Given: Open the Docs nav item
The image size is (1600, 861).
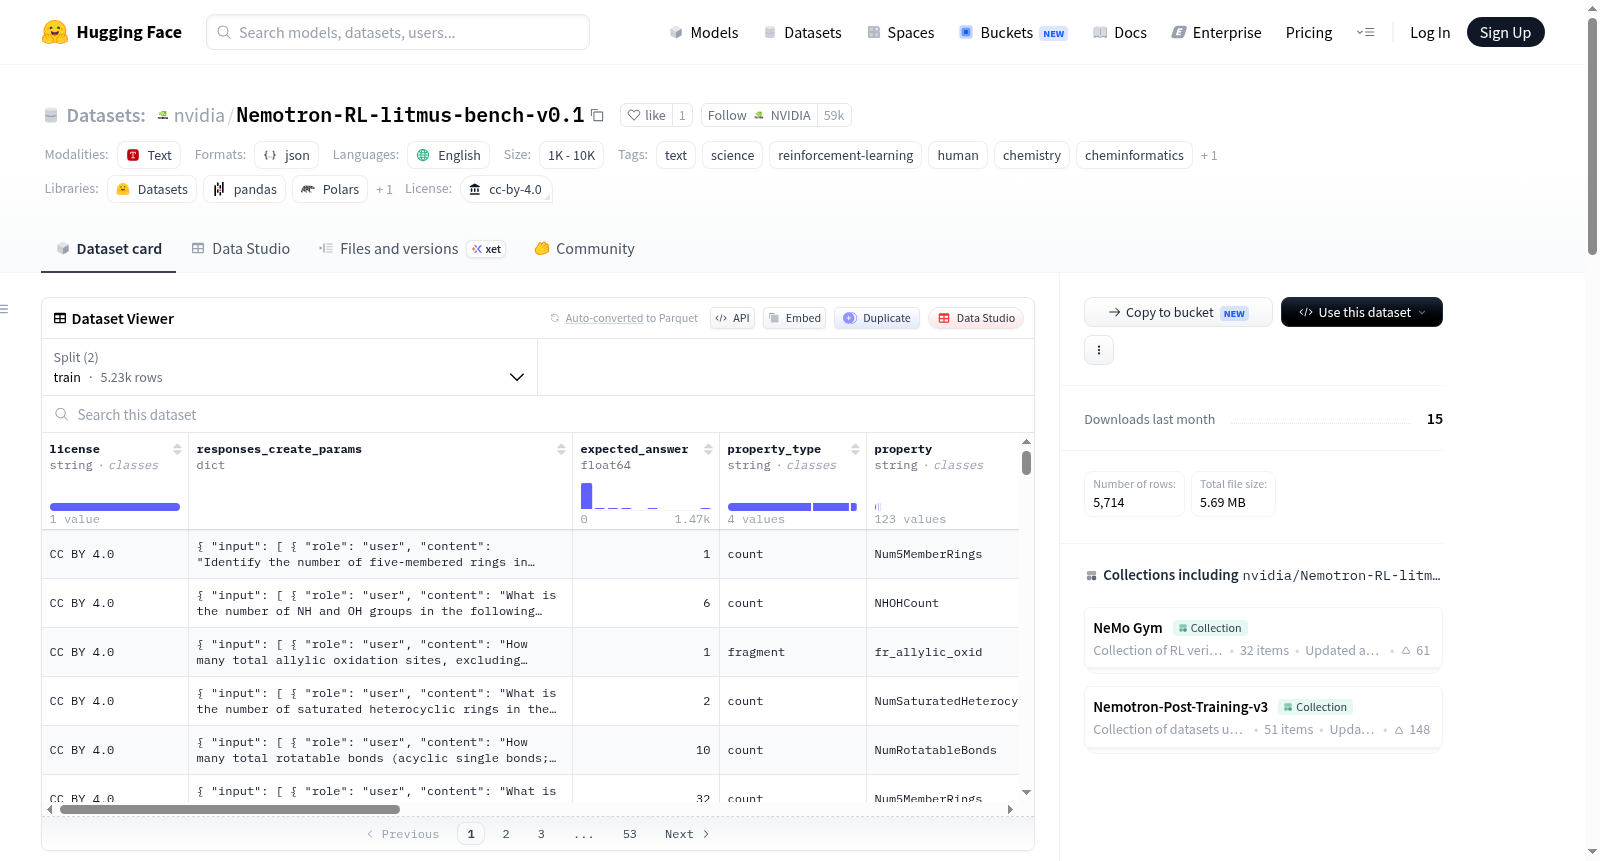Looking at the screenshot, I should point(1120,32).
